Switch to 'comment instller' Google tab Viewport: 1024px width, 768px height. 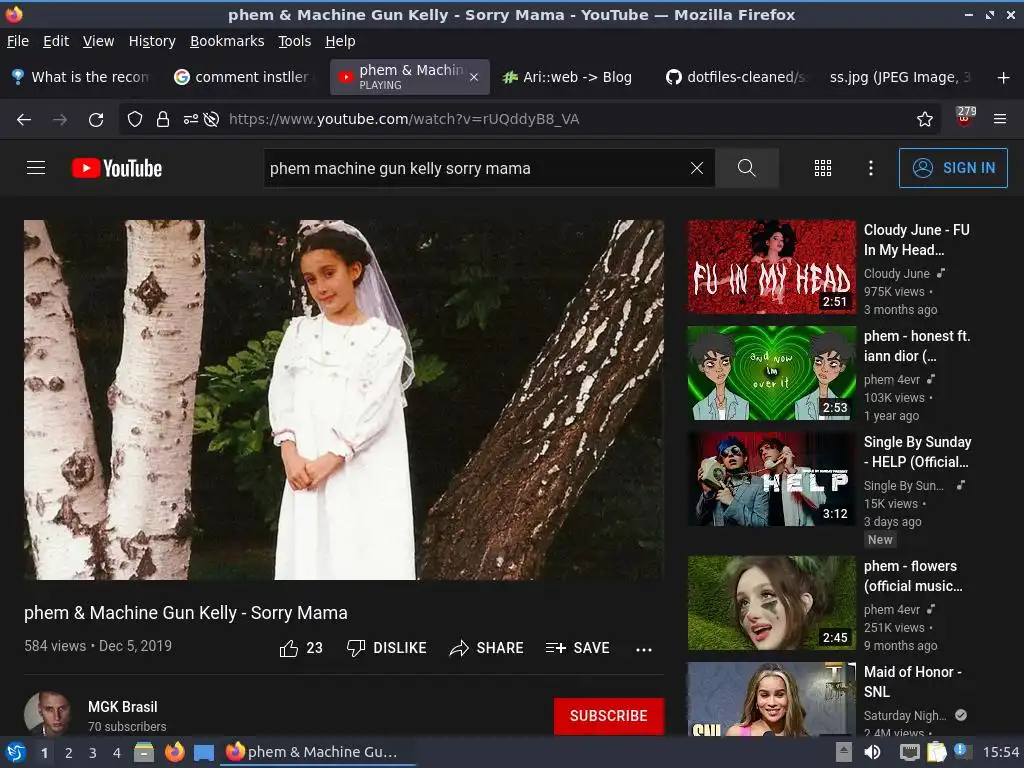click(x=245, y=77)
